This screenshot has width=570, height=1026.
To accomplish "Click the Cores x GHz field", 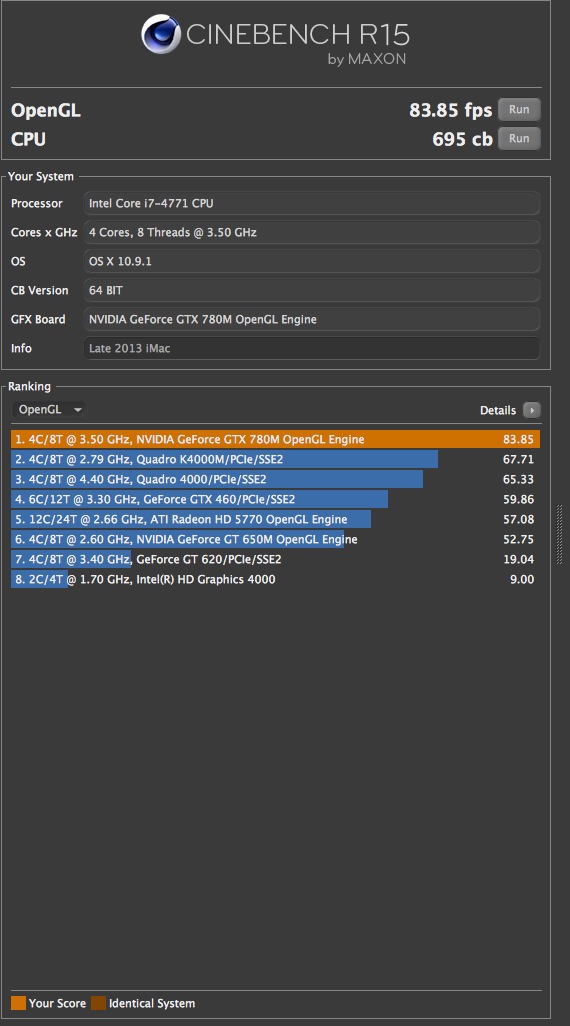I will (312, 232).
